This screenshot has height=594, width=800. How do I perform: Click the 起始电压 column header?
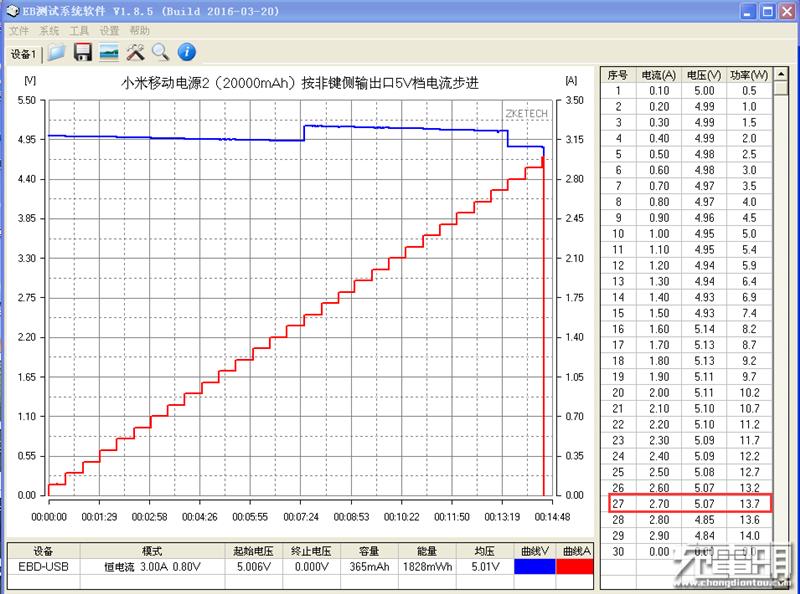click(x=254, y=551)
